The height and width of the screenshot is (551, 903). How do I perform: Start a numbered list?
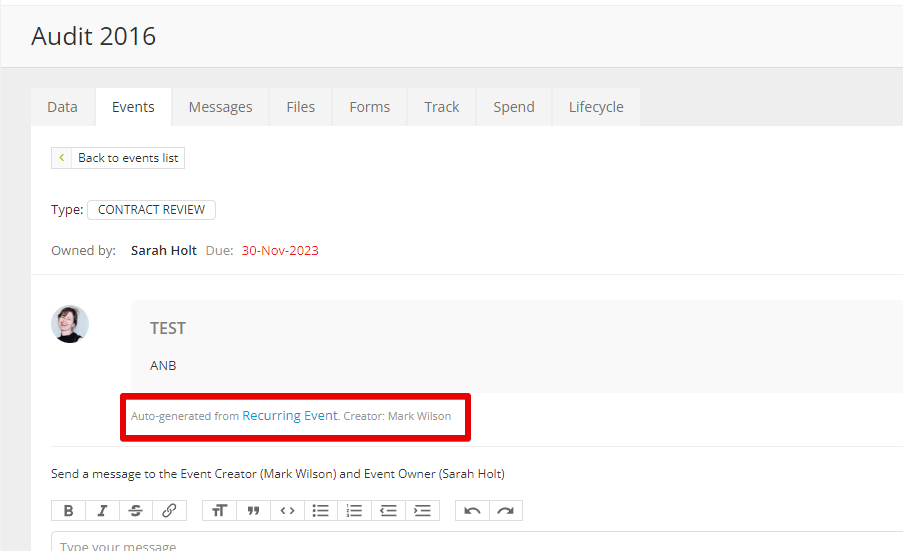click(x=354, y=510)
